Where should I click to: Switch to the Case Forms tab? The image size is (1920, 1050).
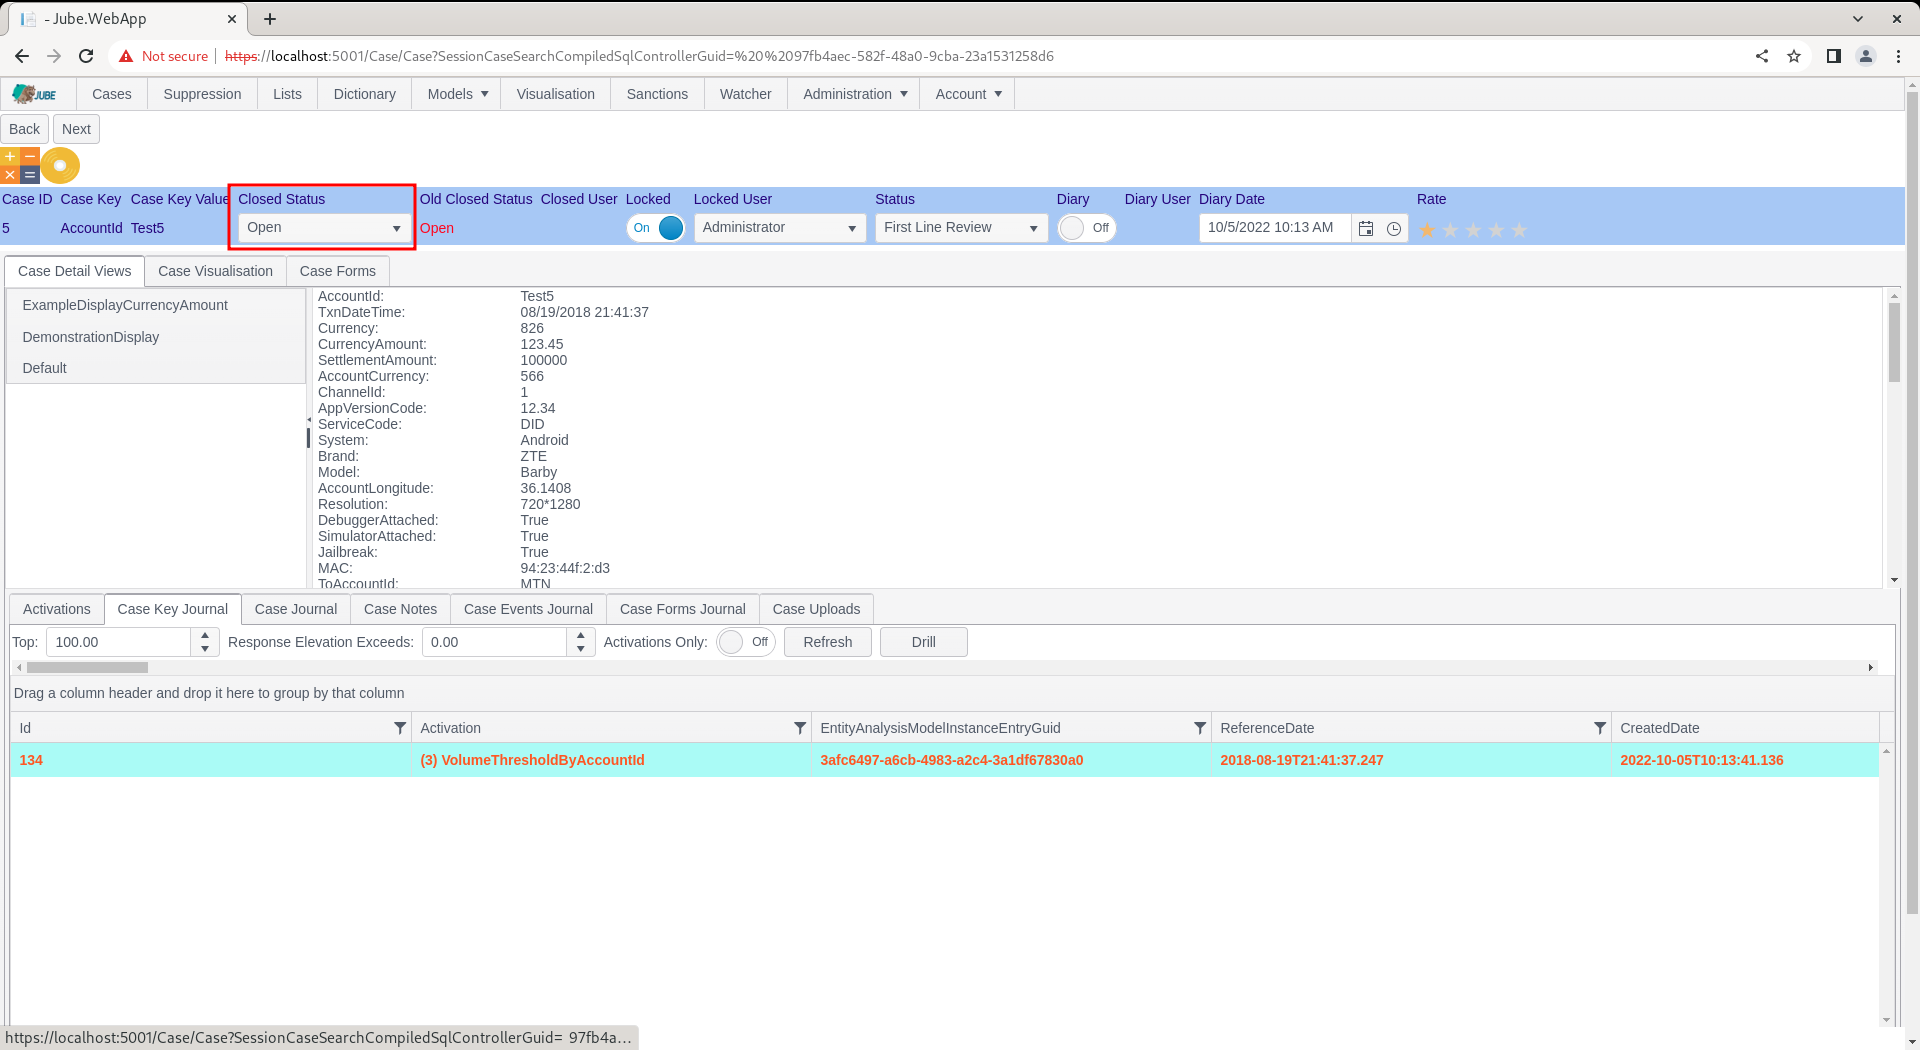click(337, 271)
